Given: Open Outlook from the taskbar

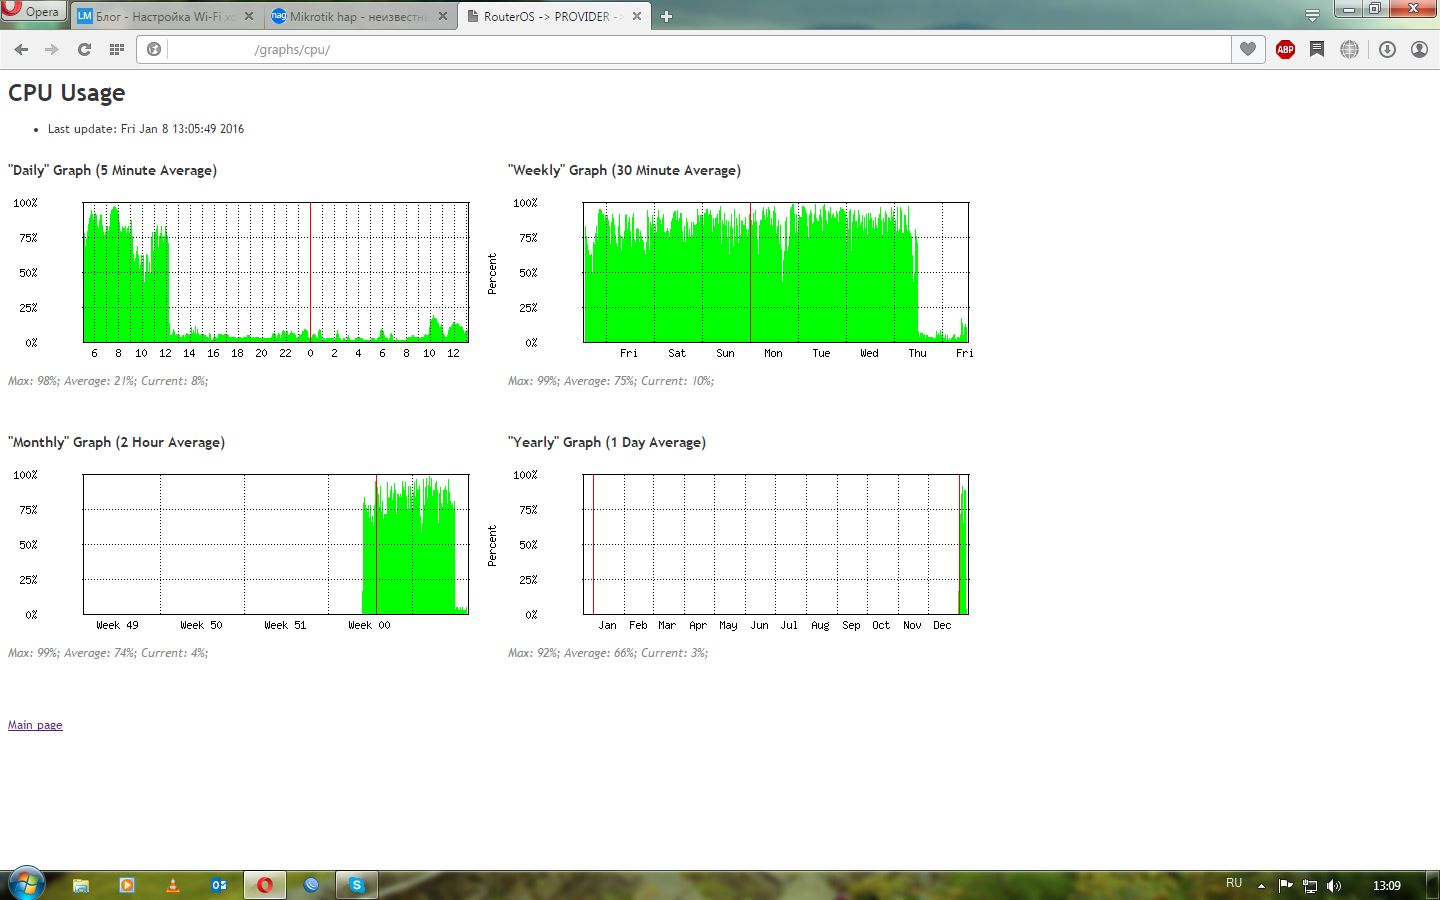Looking at the screenshot, I should [219, 885].
